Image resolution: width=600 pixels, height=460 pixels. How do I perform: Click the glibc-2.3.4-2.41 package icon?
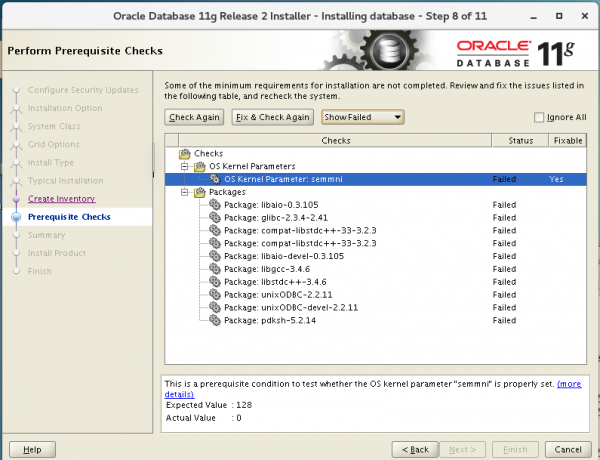coord(215,217)
